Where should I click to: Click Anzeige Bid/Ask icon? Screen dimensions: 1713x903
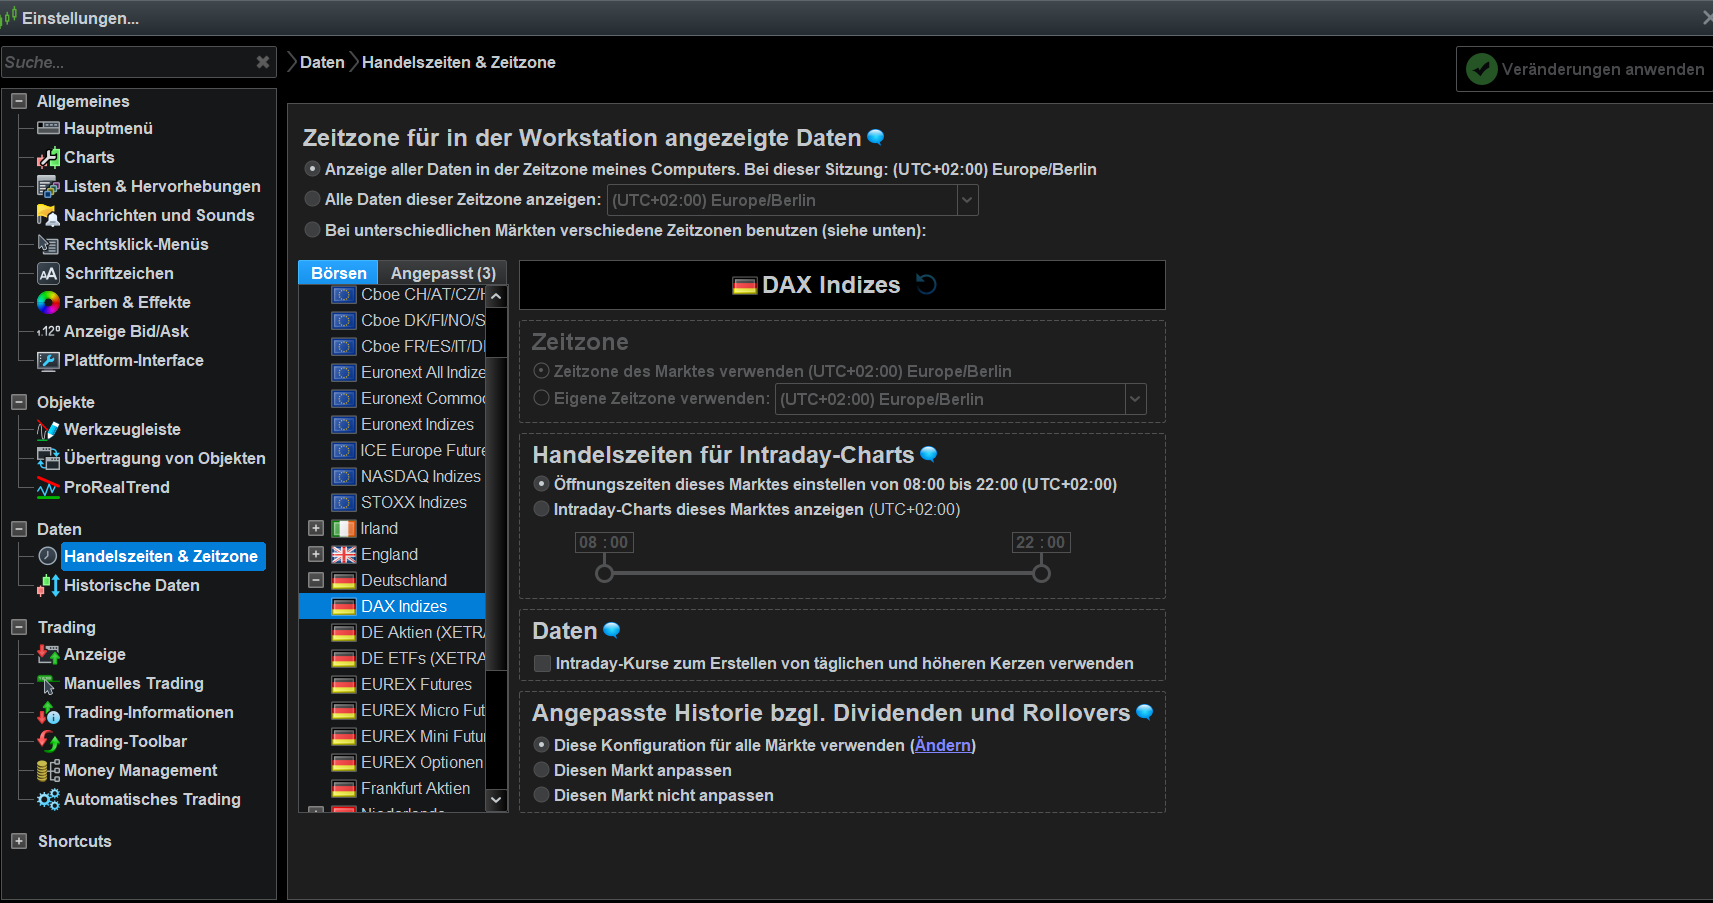(48, 331)
